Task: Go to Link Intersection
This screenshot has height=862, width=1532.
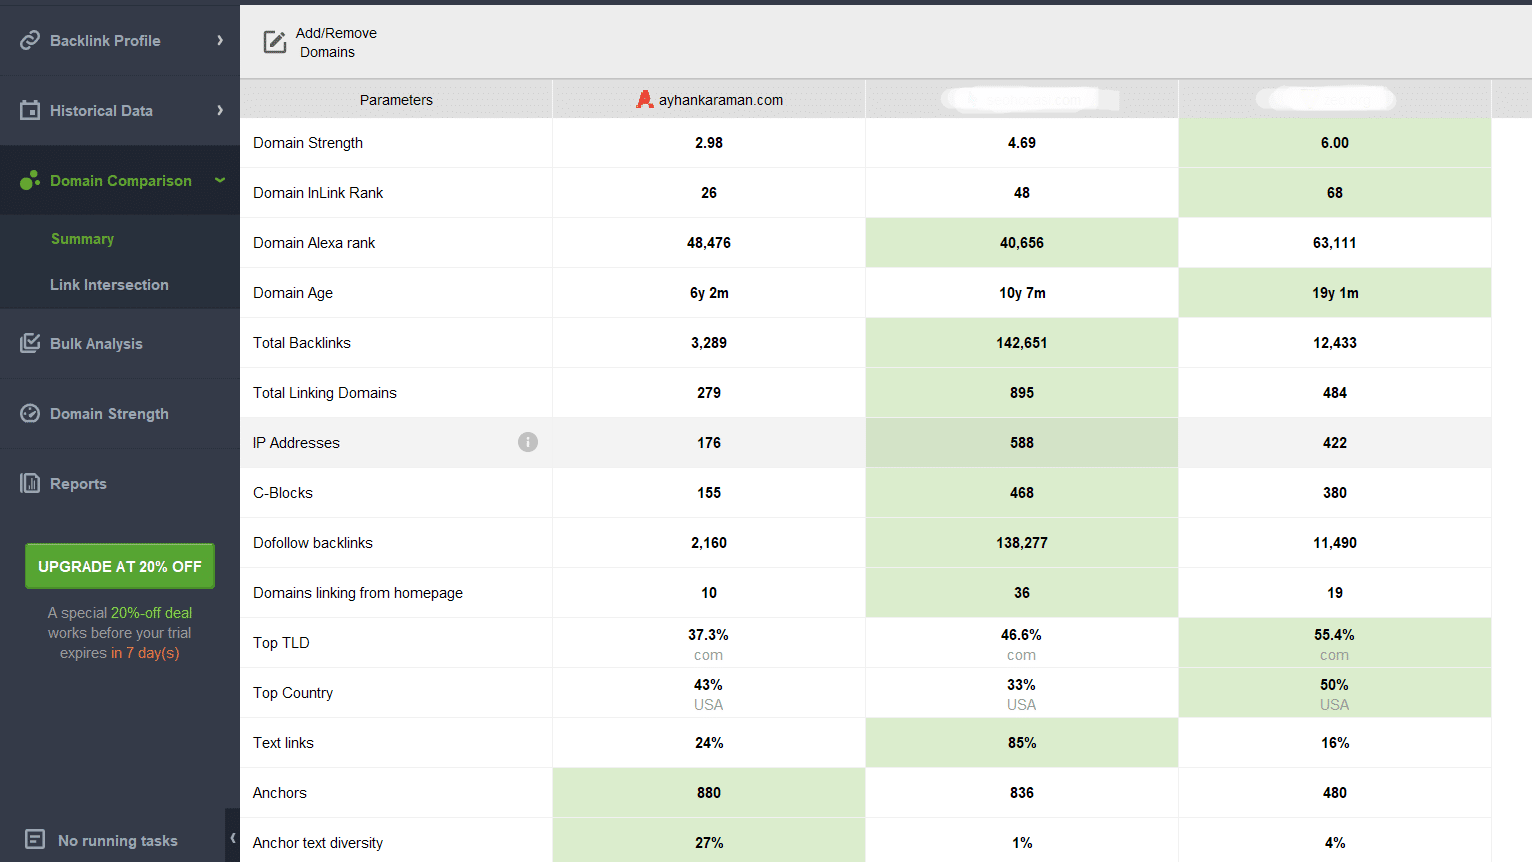Action: (109, 285)
